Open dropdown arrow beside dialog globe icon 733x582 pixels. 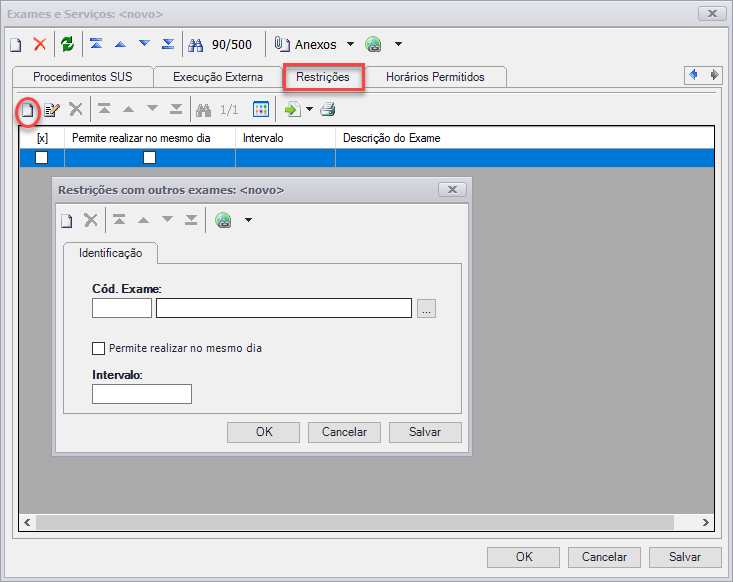249,220
